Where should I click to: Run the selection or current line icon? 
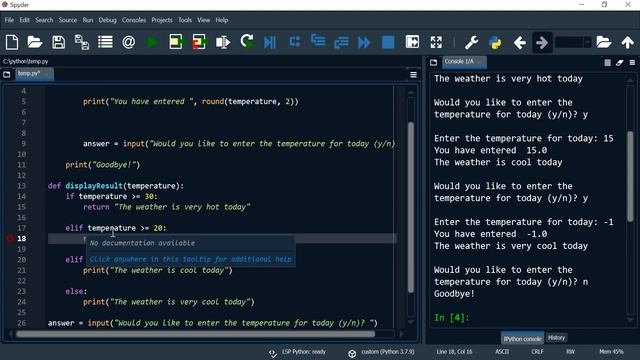click(x=223, y=42)
